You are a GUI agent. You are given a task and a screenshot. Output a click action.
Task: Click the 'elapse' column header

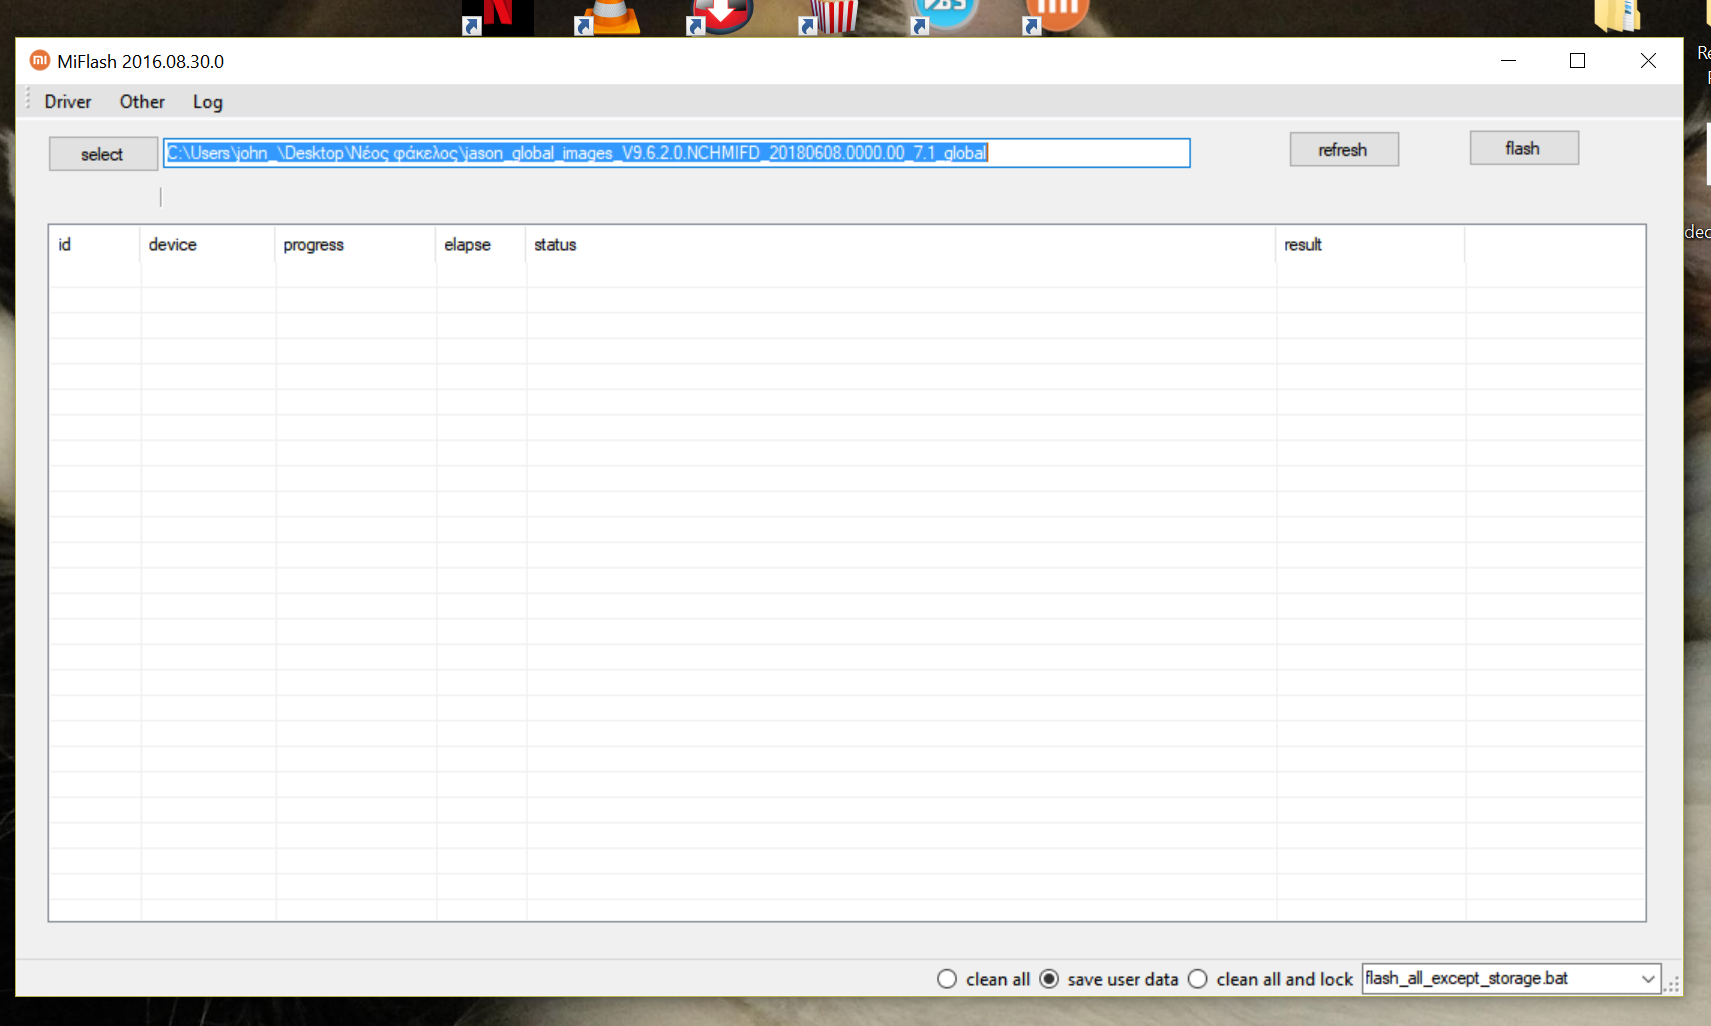click(x=481, y=245)
